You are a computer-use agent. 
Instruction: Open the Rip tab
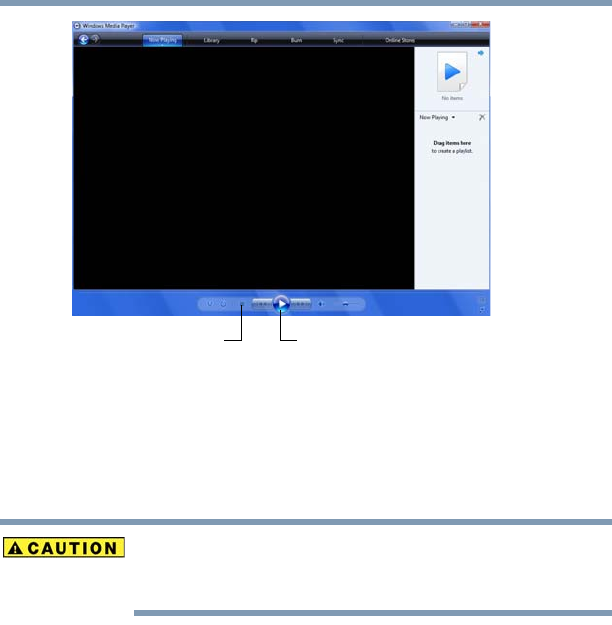coord(254,40)
